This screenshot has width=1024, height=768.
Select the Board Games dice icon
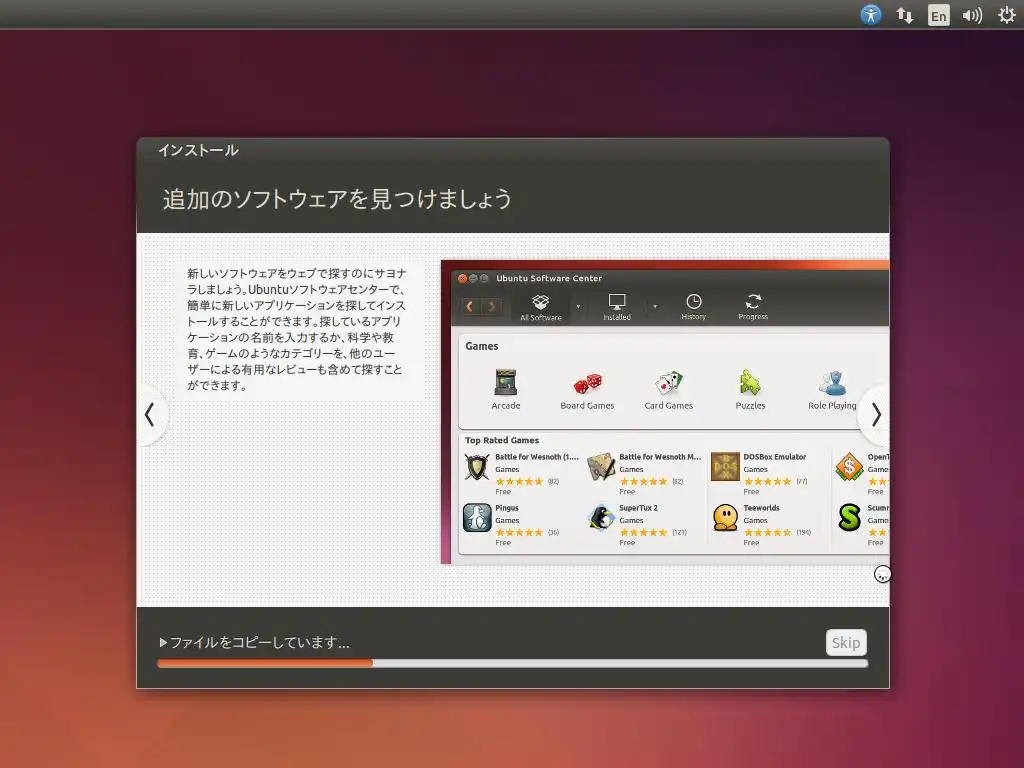tap(587, 383)
